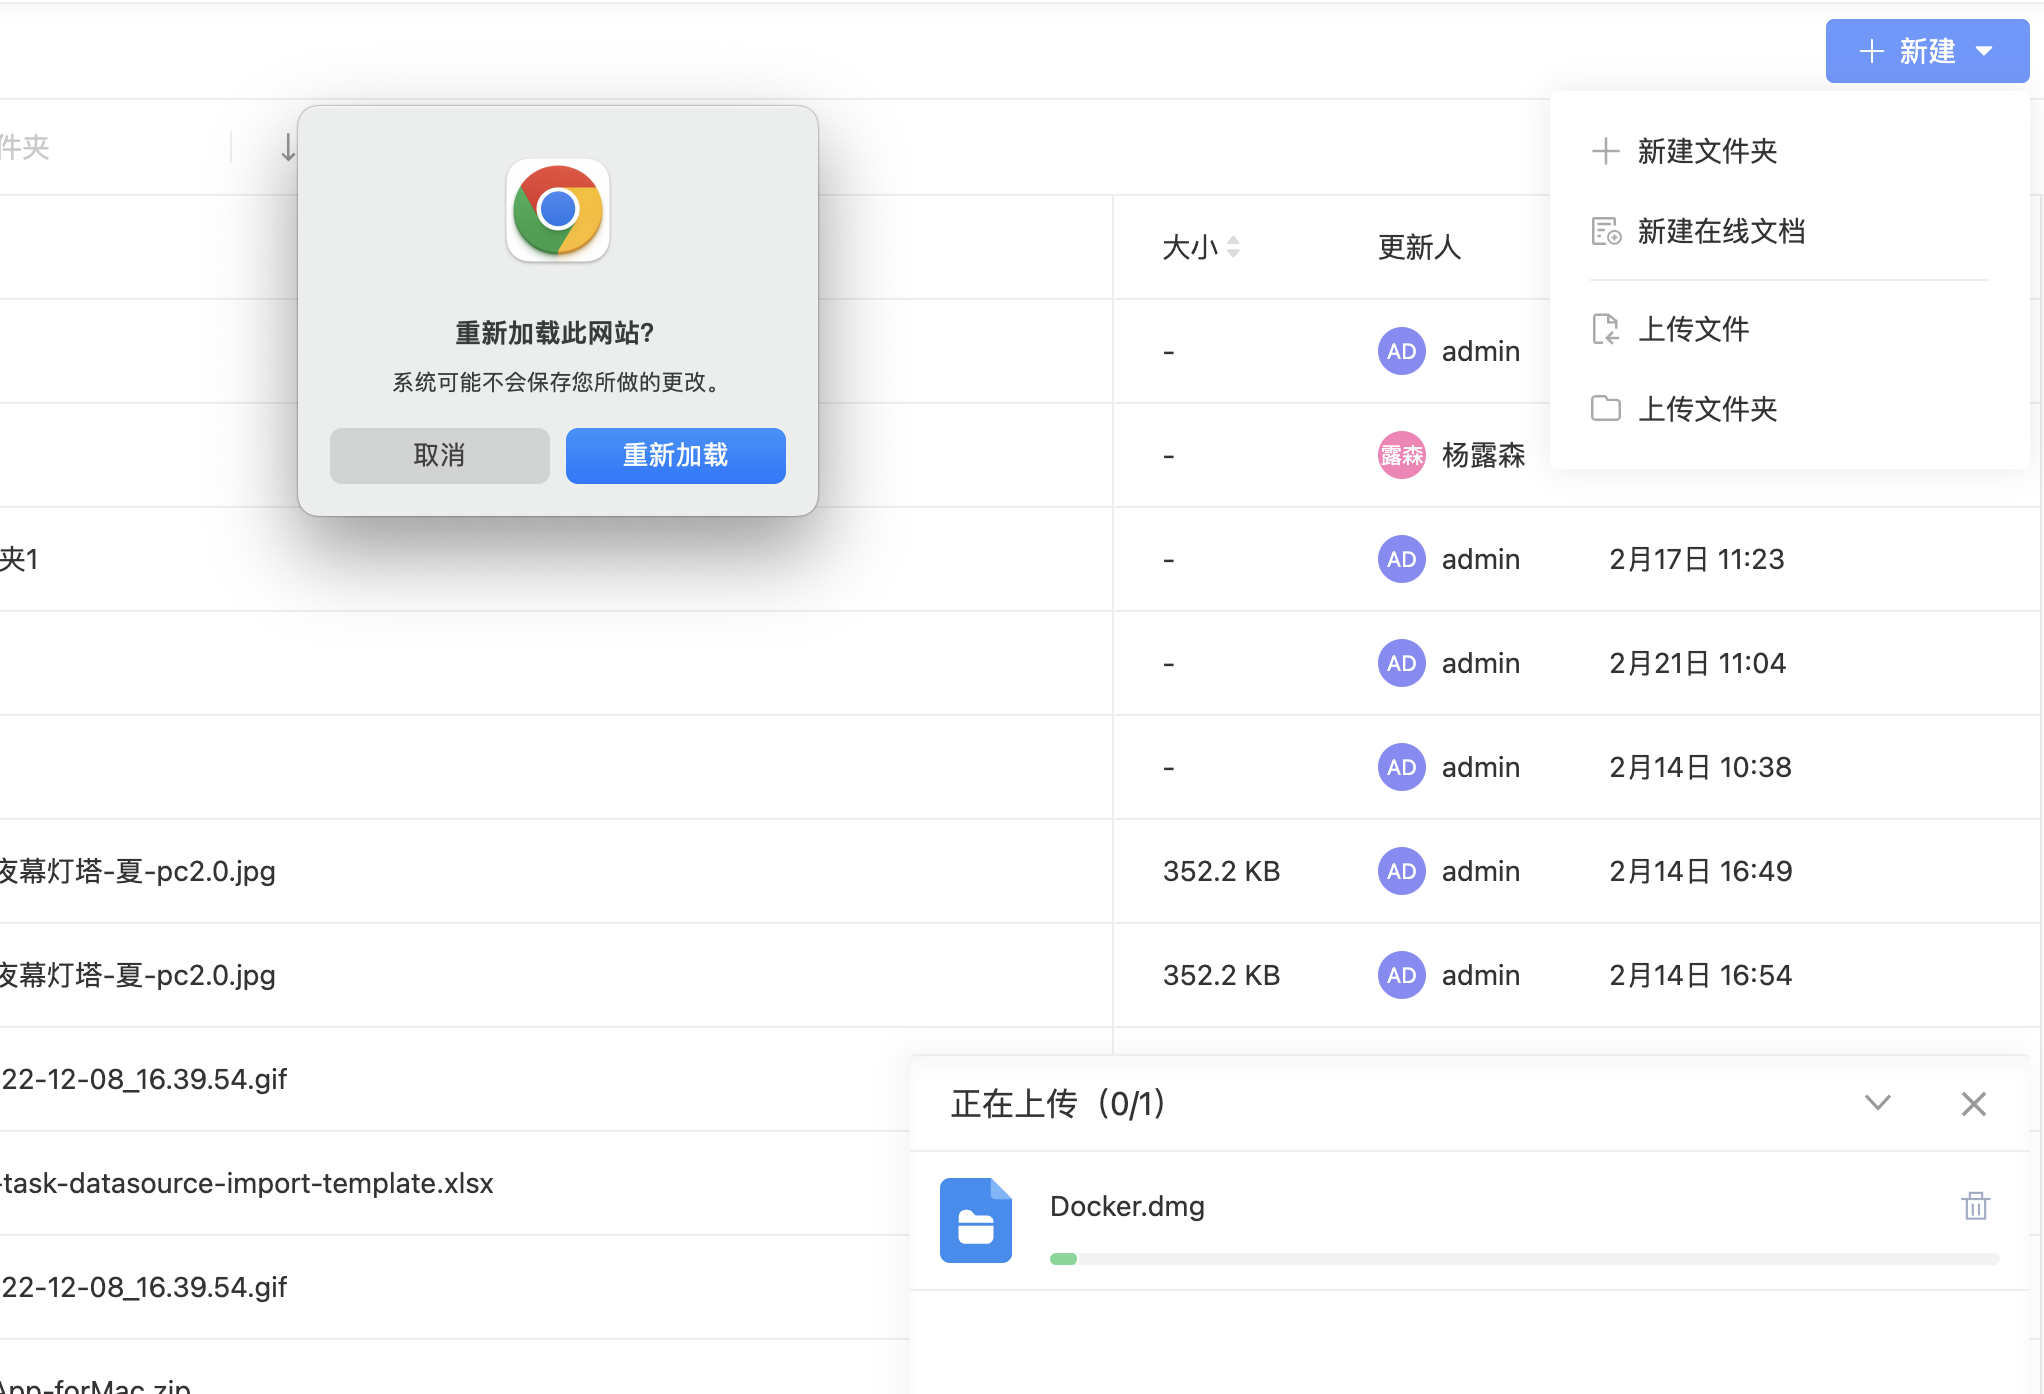
Task: Click the Chrome logo in the dialog
Action: [558, 211]
